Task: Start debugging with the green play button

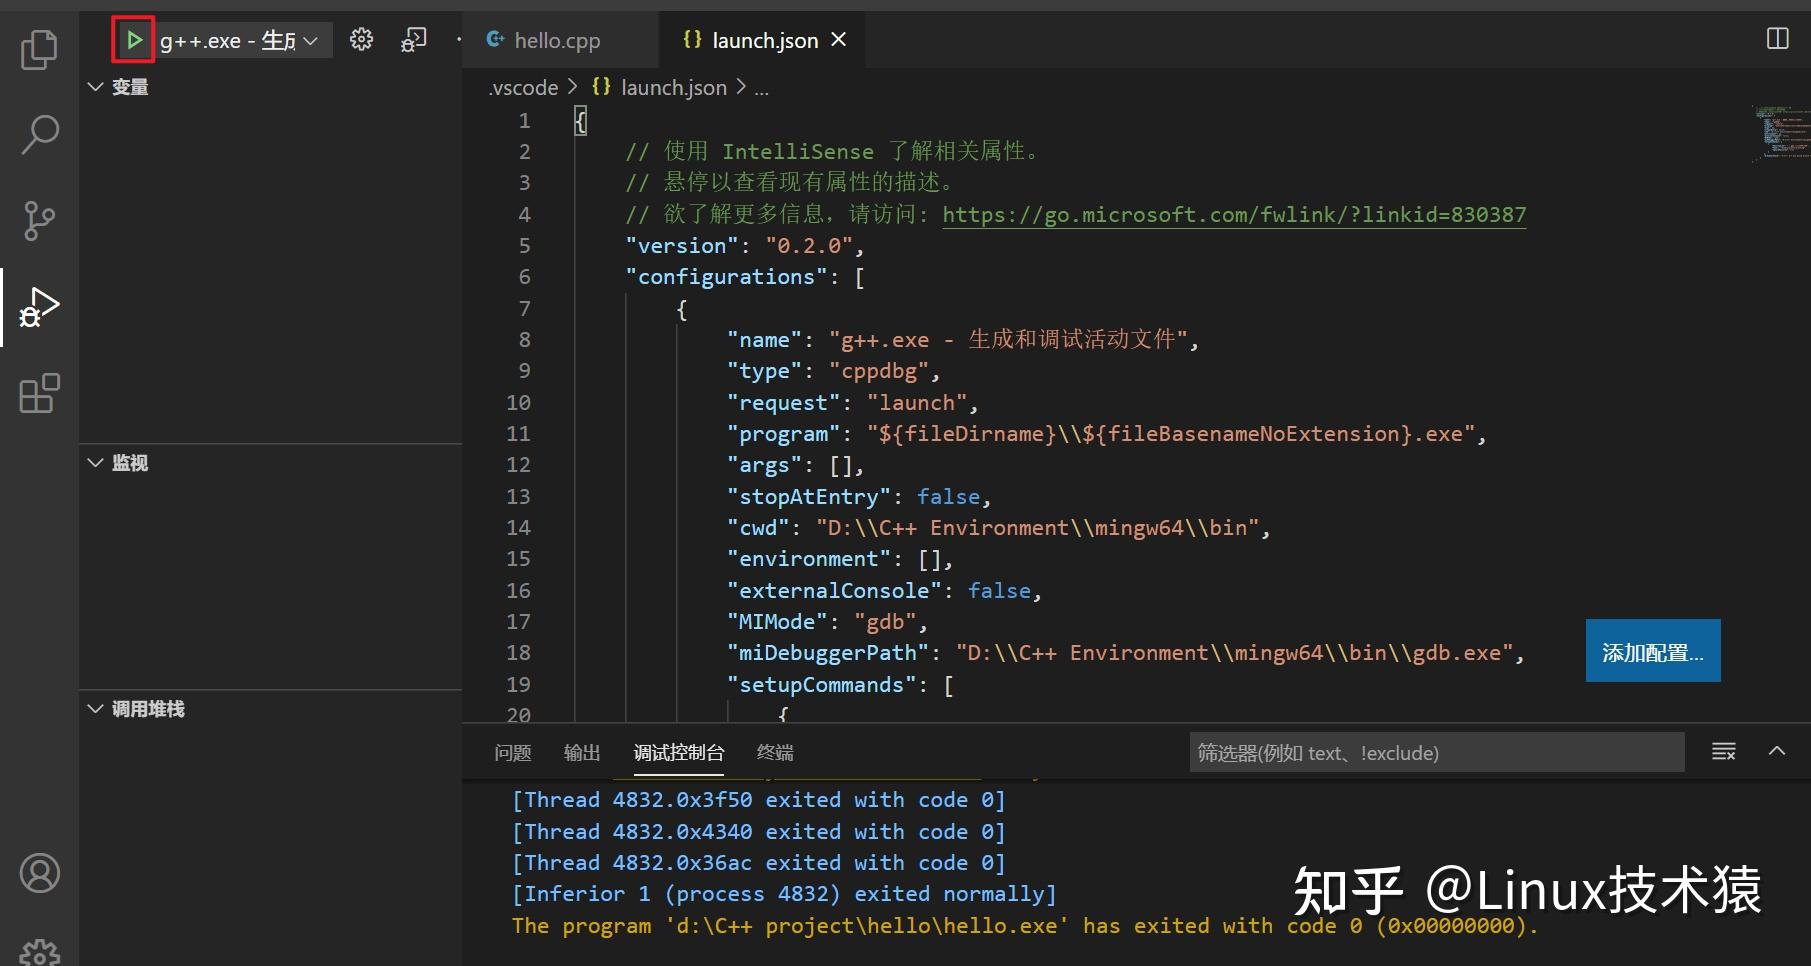Action: click(135, 39)
